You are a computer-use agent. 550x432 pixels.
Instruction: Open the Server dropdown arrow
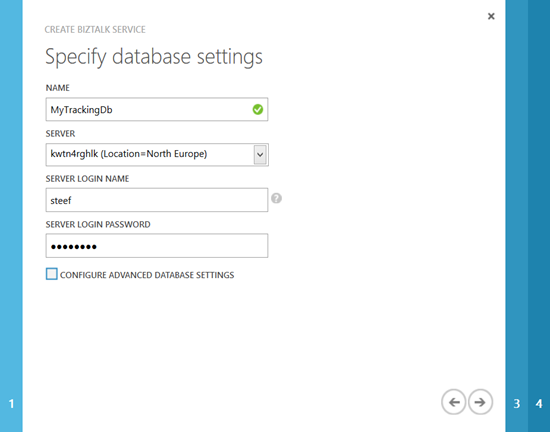260,155
